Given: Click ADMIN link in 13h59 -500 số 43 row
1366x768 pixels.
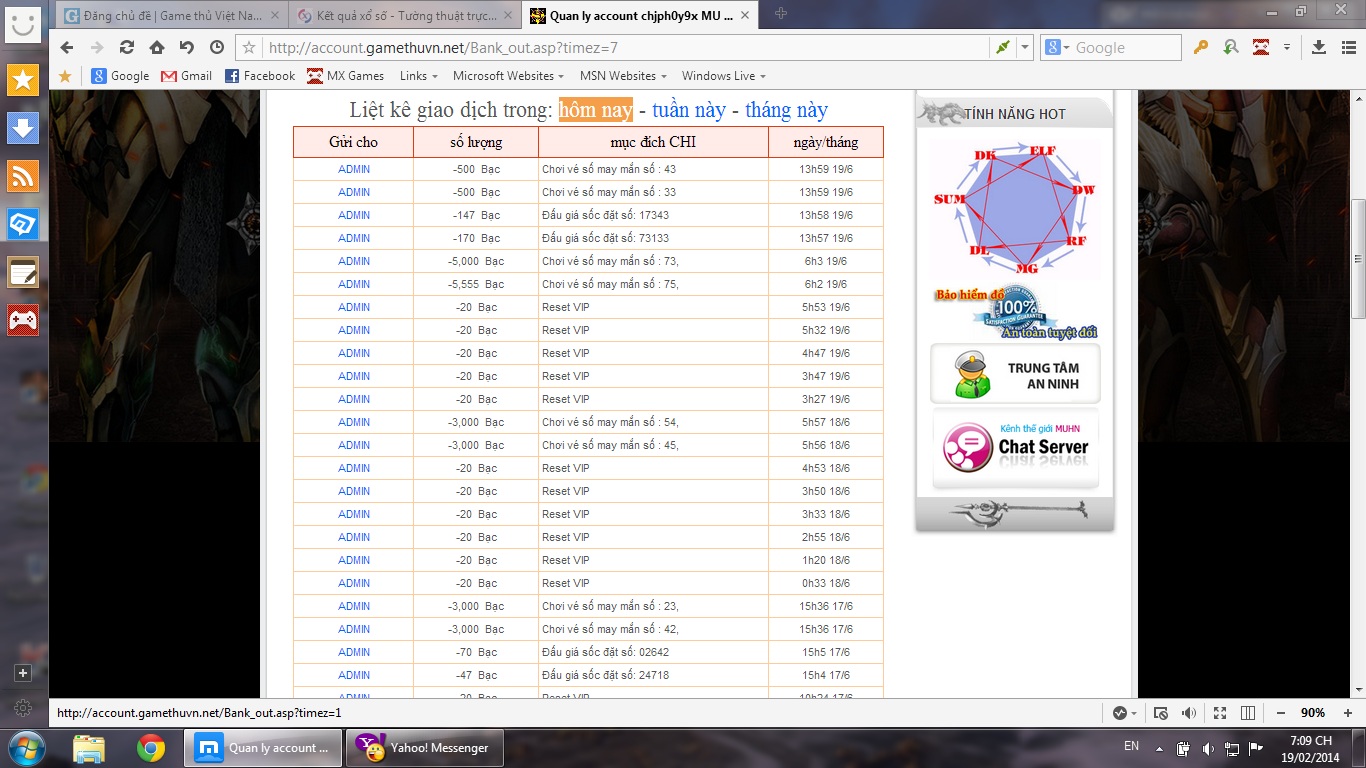Looking at the screenshot, I should 354,169.
